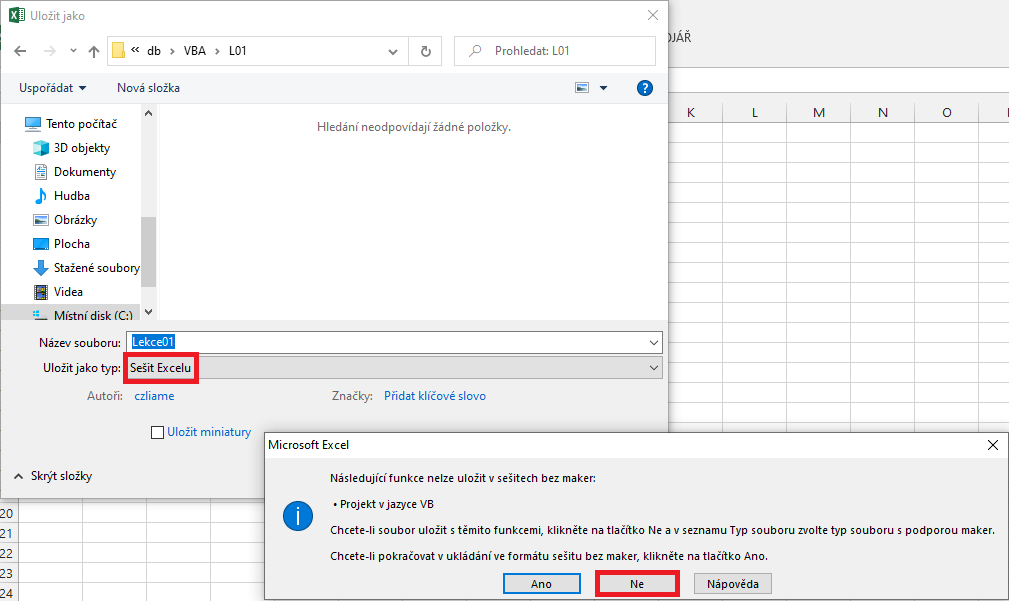Refresh the L01 folder view
The width and height of the screenshot is (1009, 601).
[x=424, y=50]
